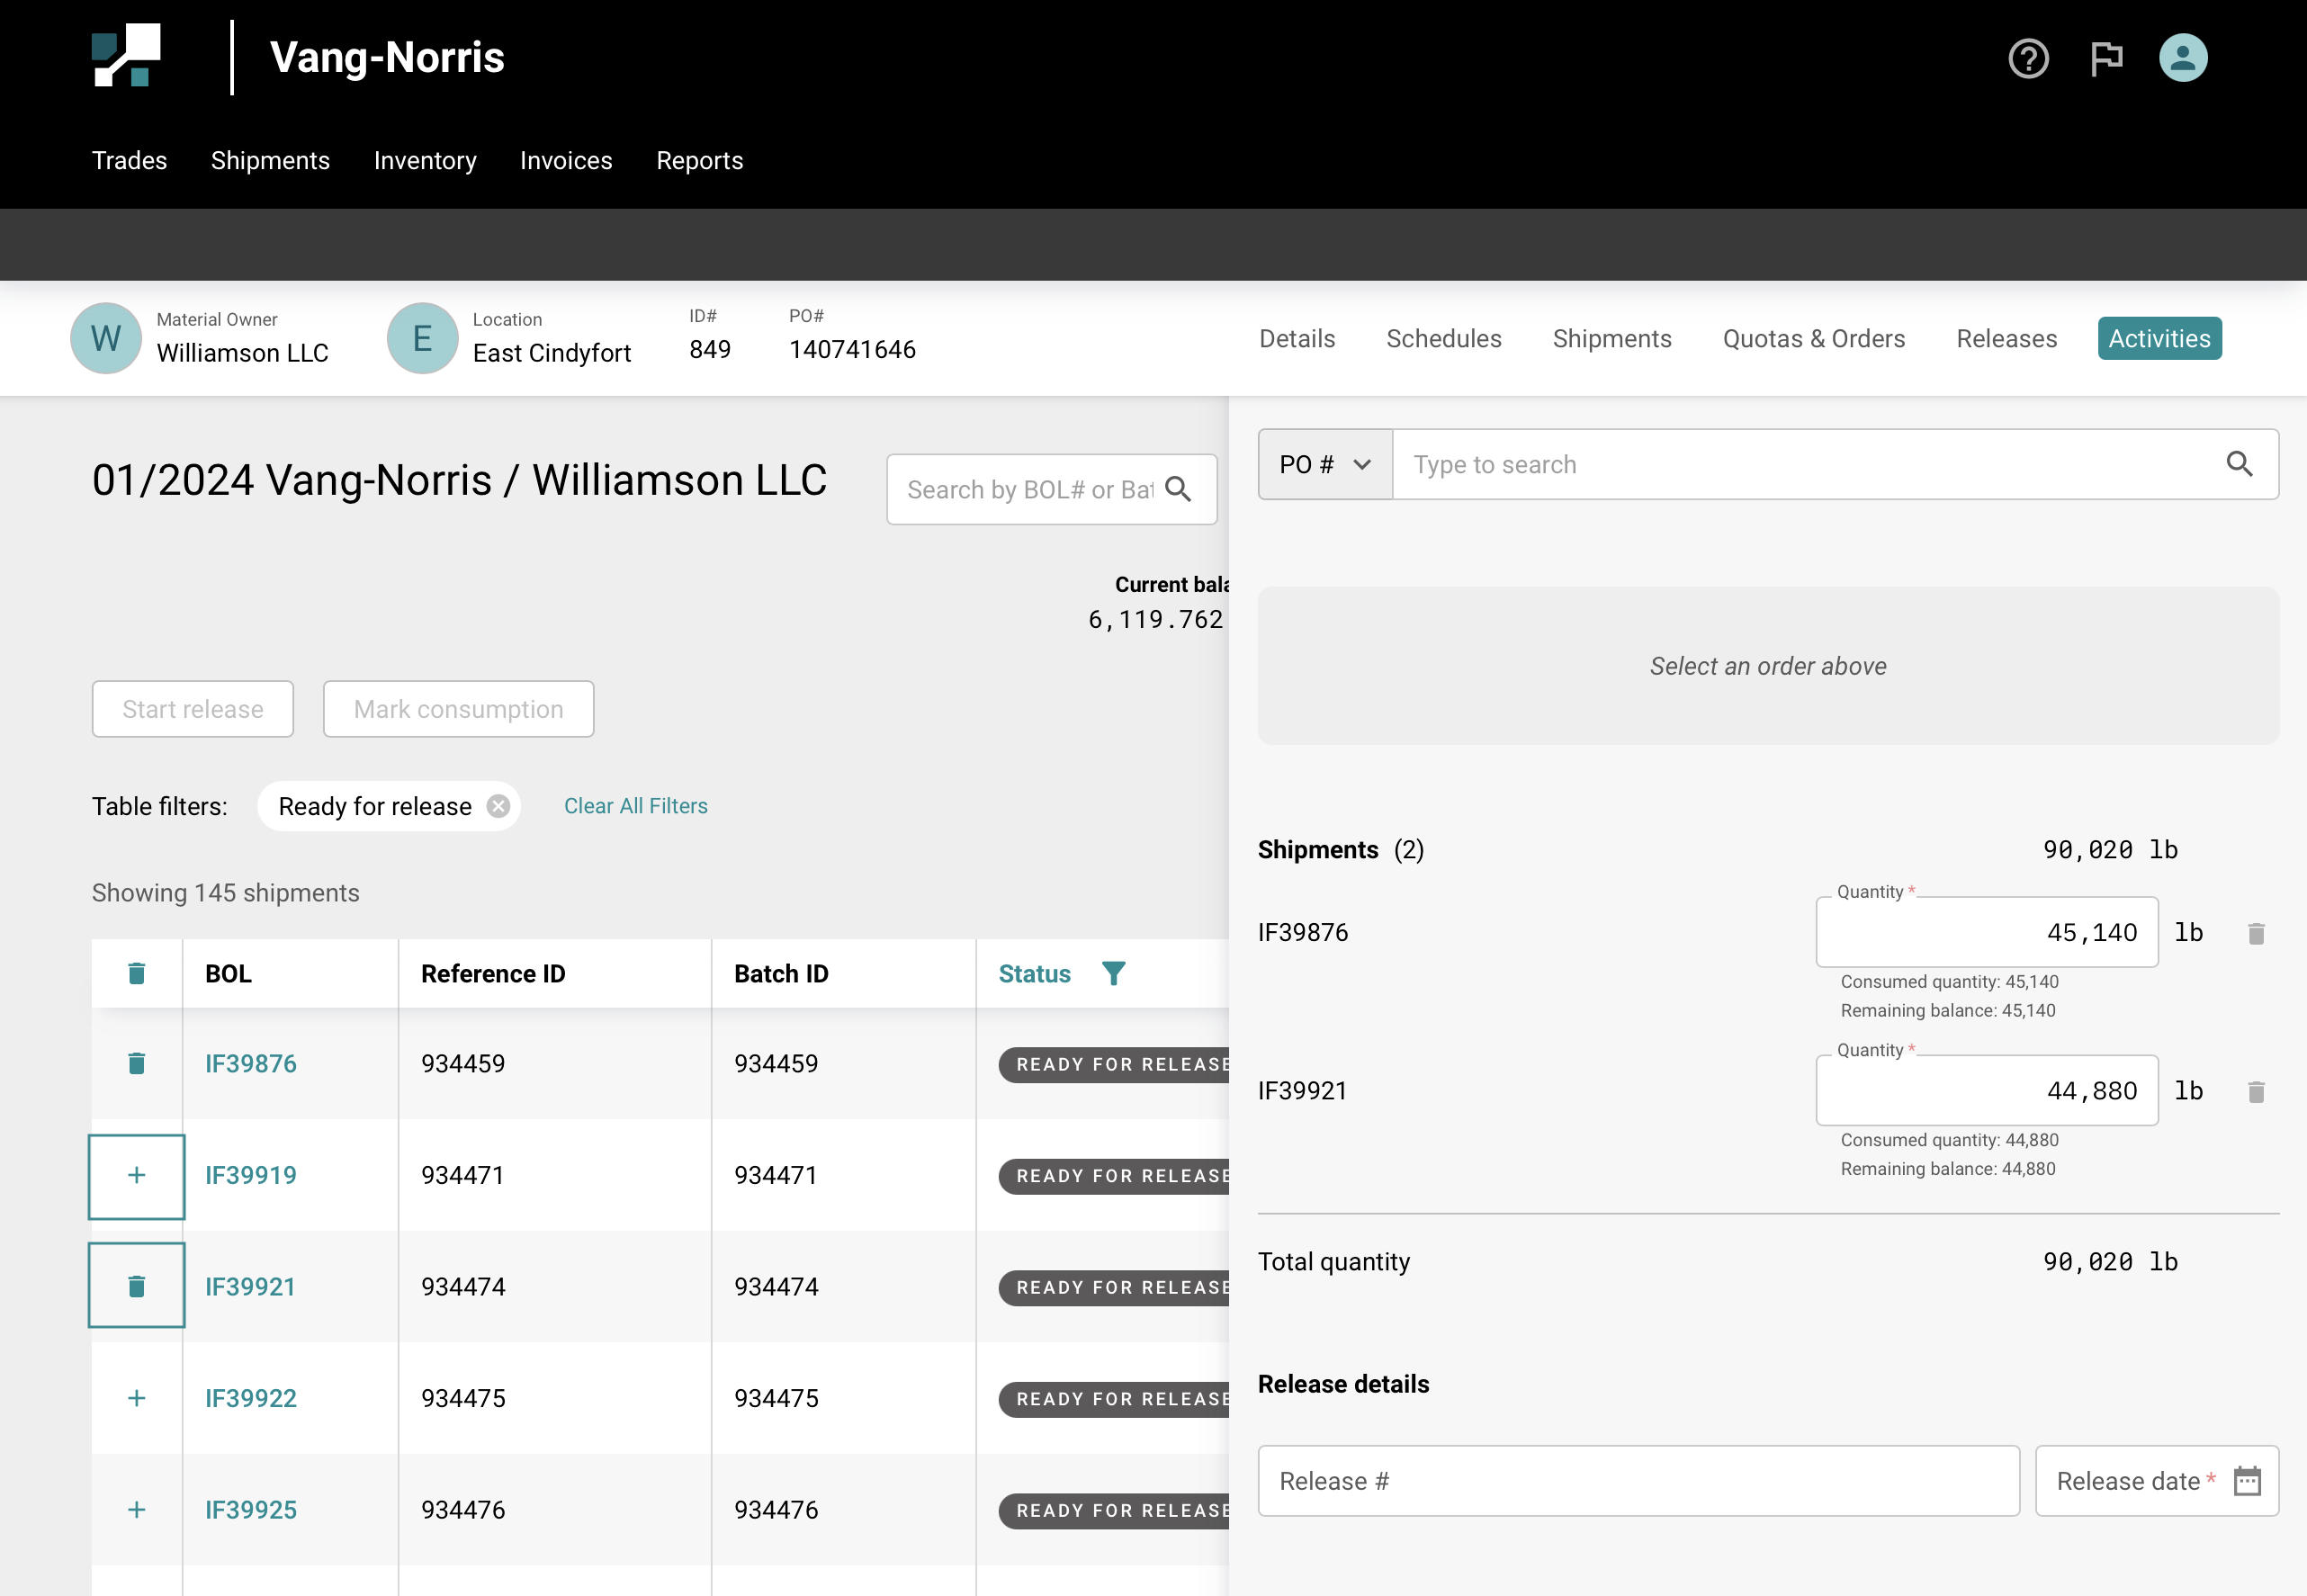Screen dimensions: 2307x1596
Task: Deselect IF39921 row trash toggle
Action: (137, 1286)
